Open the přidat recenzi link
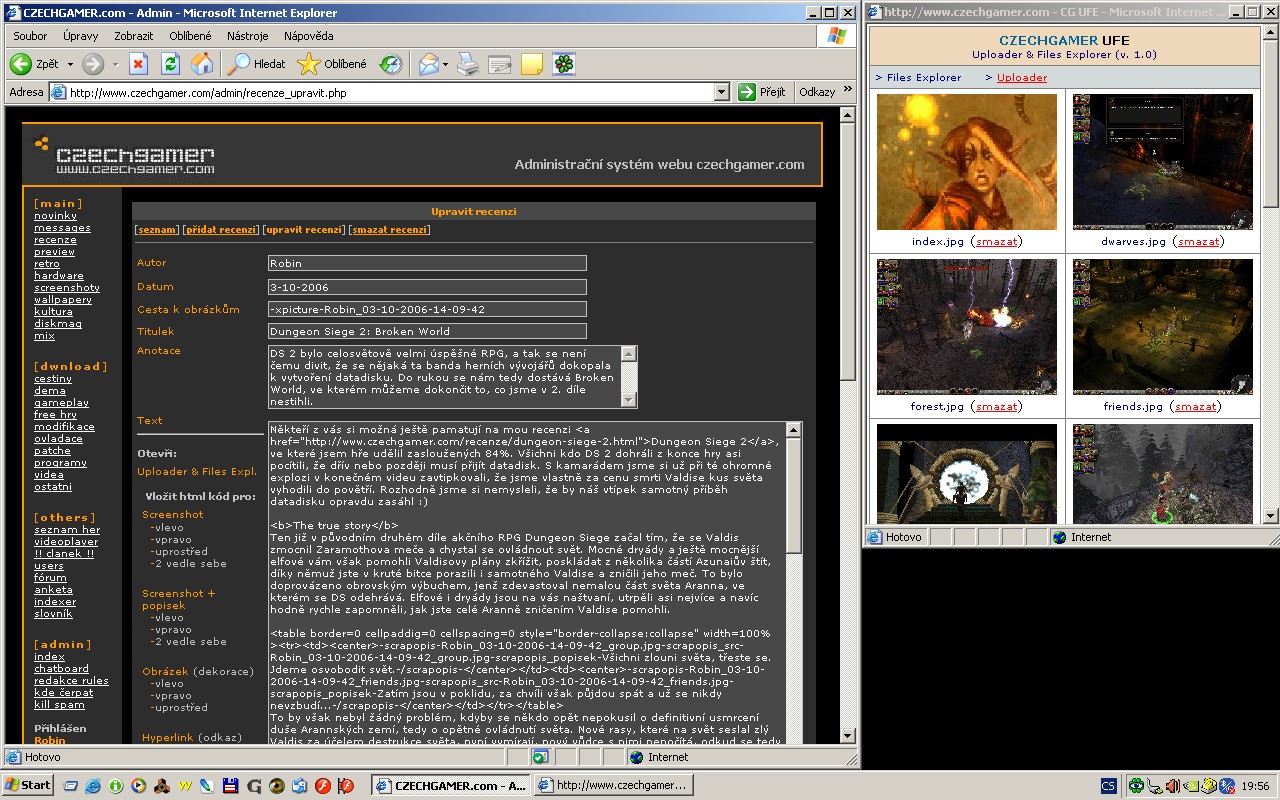The width and height of the screenshot is (1280, 800). 221,230
